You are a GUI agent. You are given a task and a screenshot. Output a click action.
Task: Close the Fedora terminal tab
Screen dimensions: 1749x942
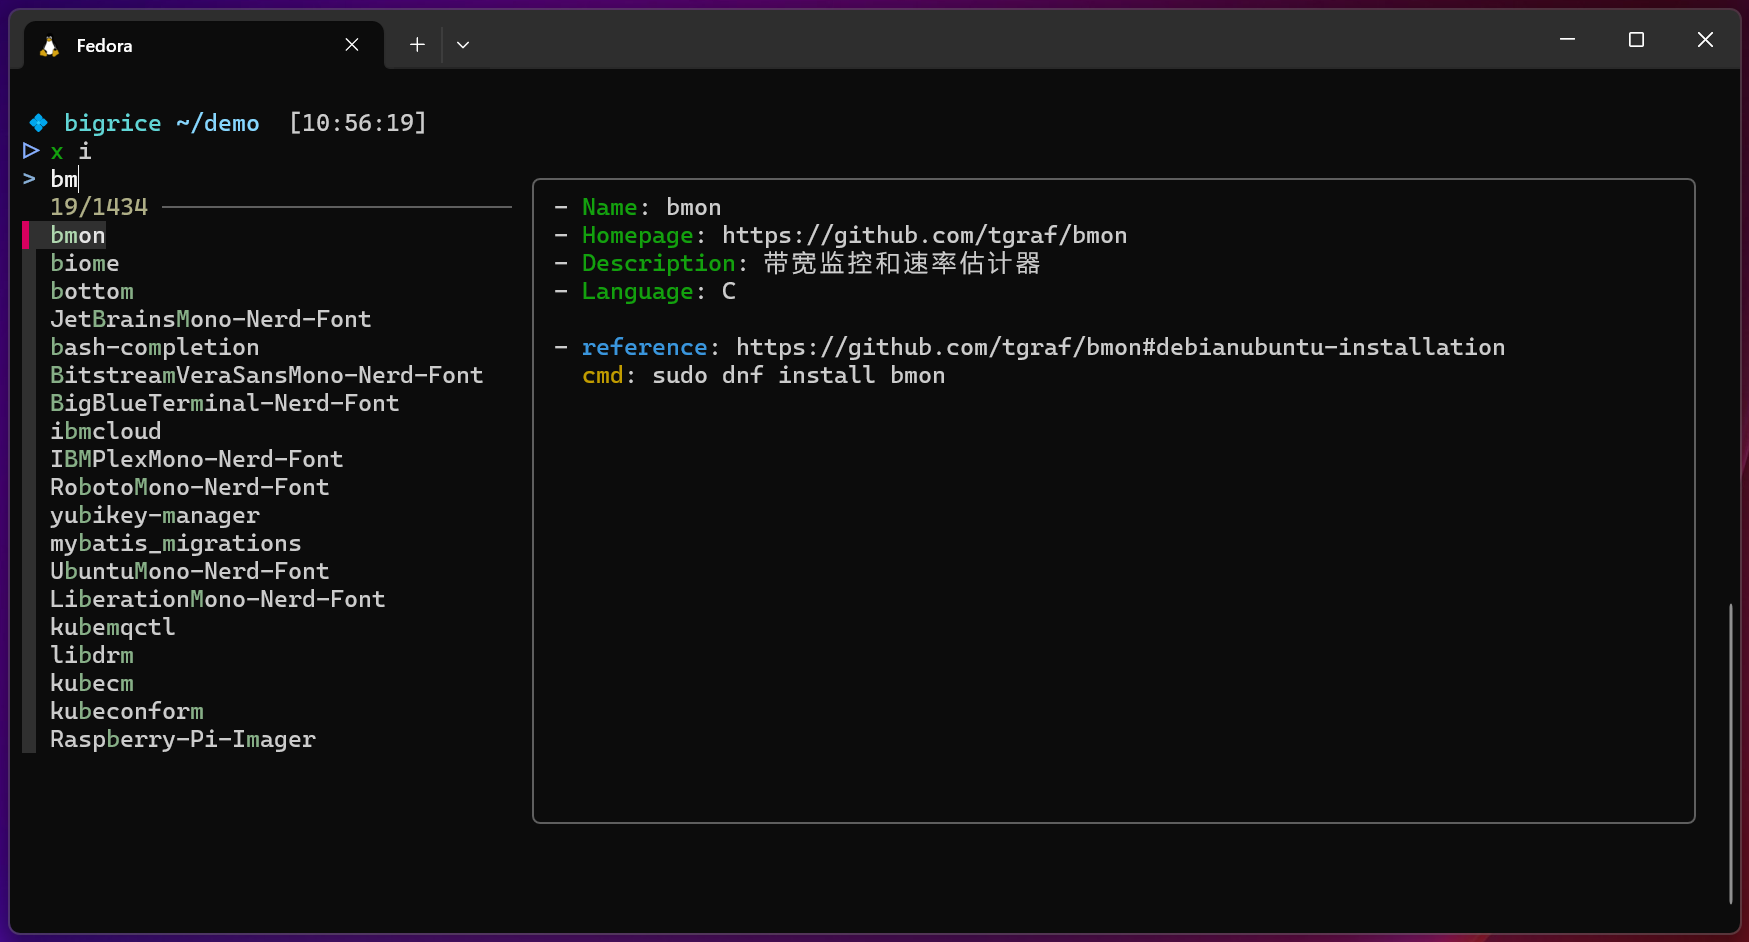tap(351, 44)
